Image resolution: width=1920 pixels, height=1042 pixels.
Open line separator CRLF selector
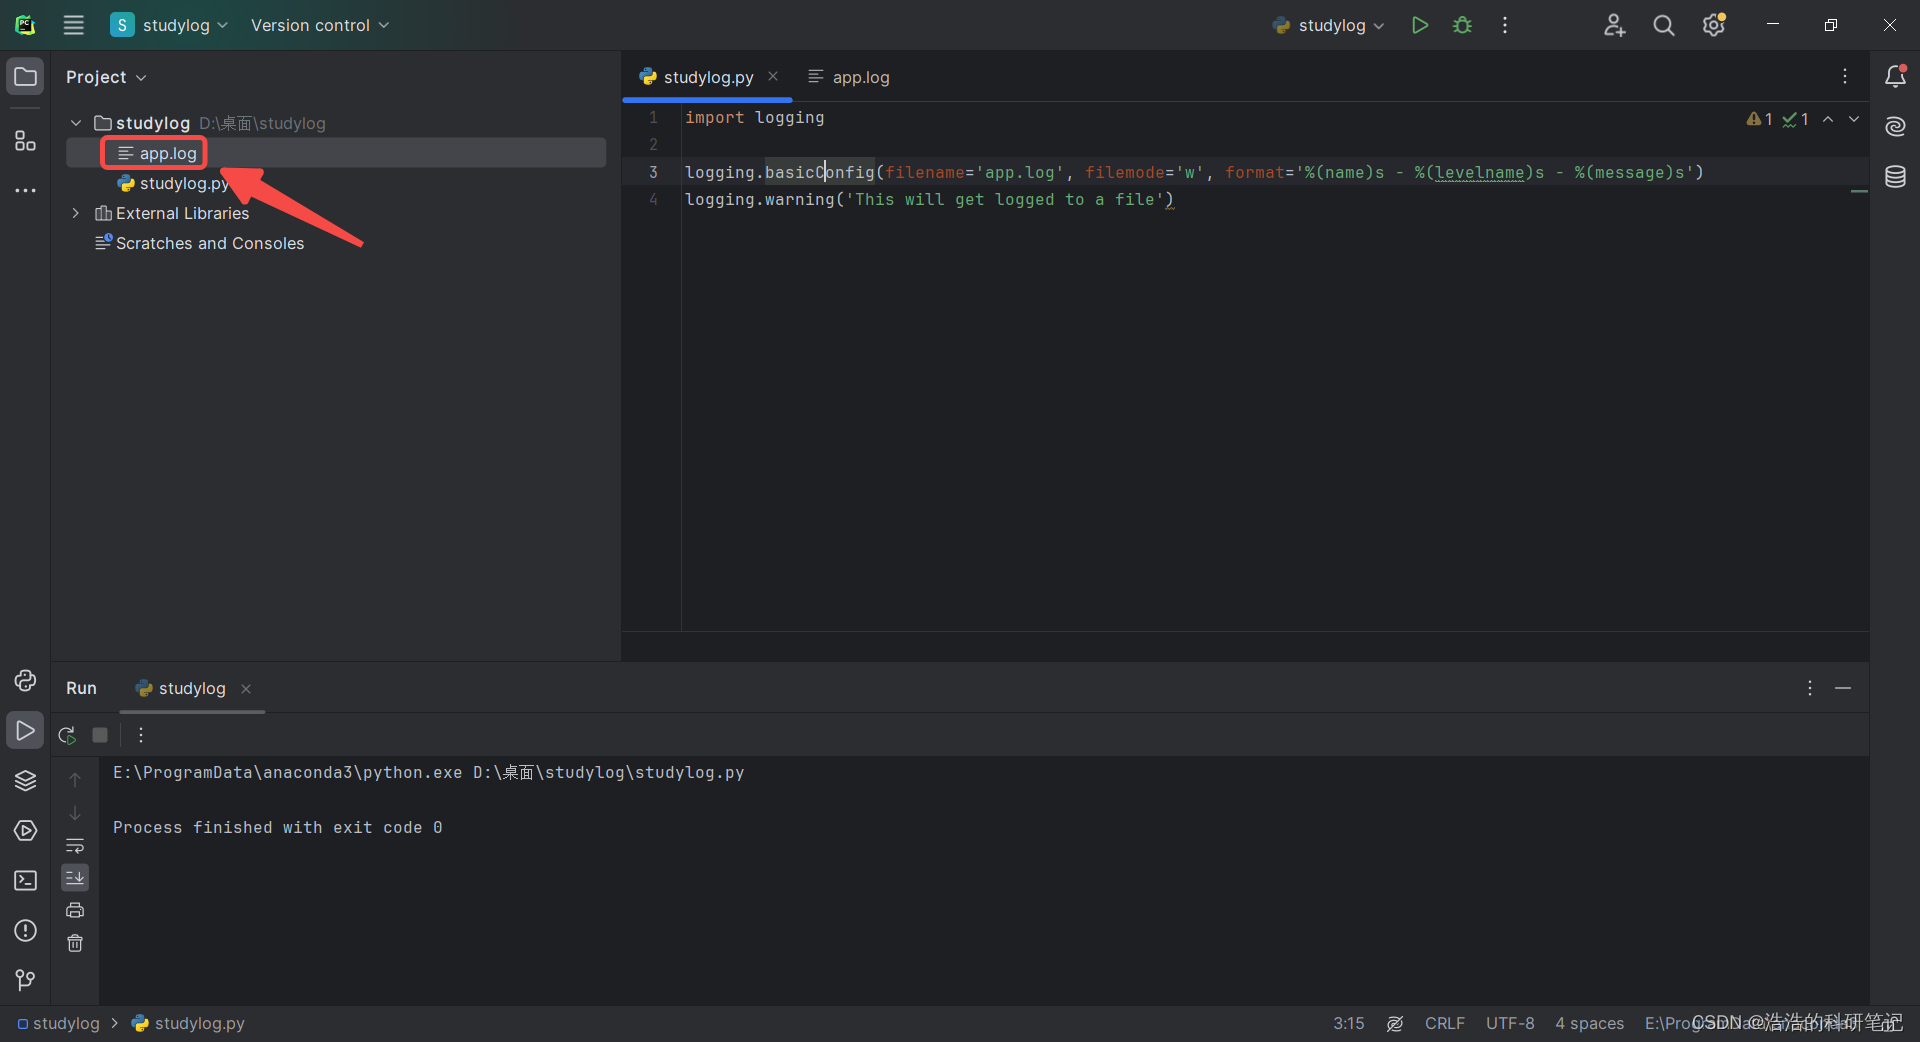point(1444,1023)
